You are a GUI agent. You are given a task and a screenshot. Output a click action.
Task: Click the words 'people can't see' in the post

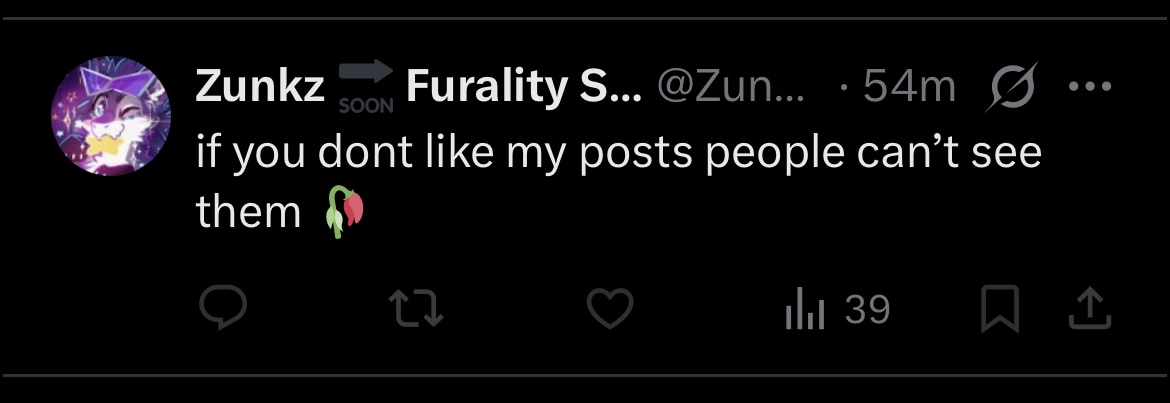[x=874, y=153]
